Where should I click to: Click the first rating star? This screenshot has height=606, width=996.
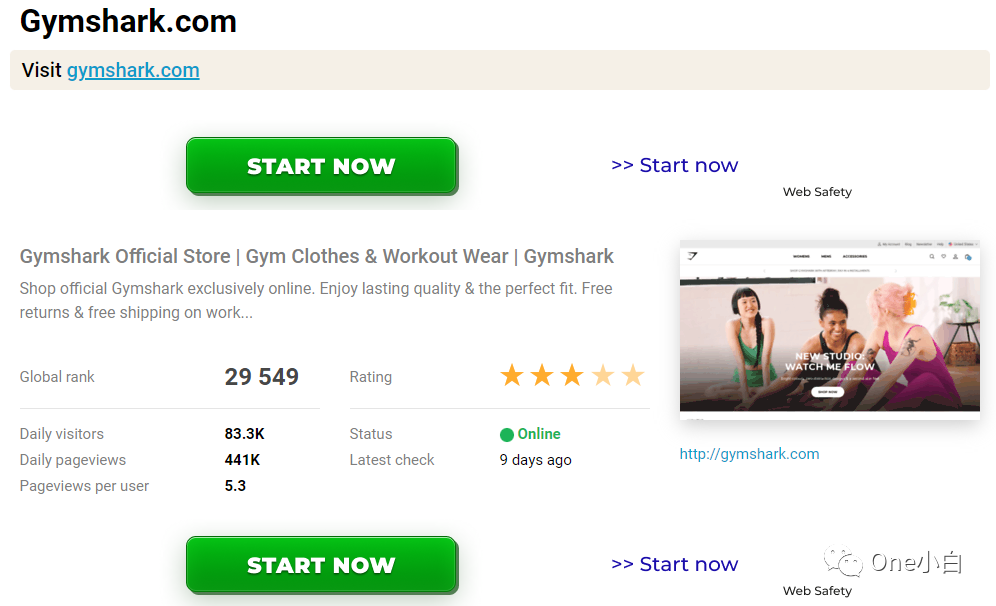point(512,376)
